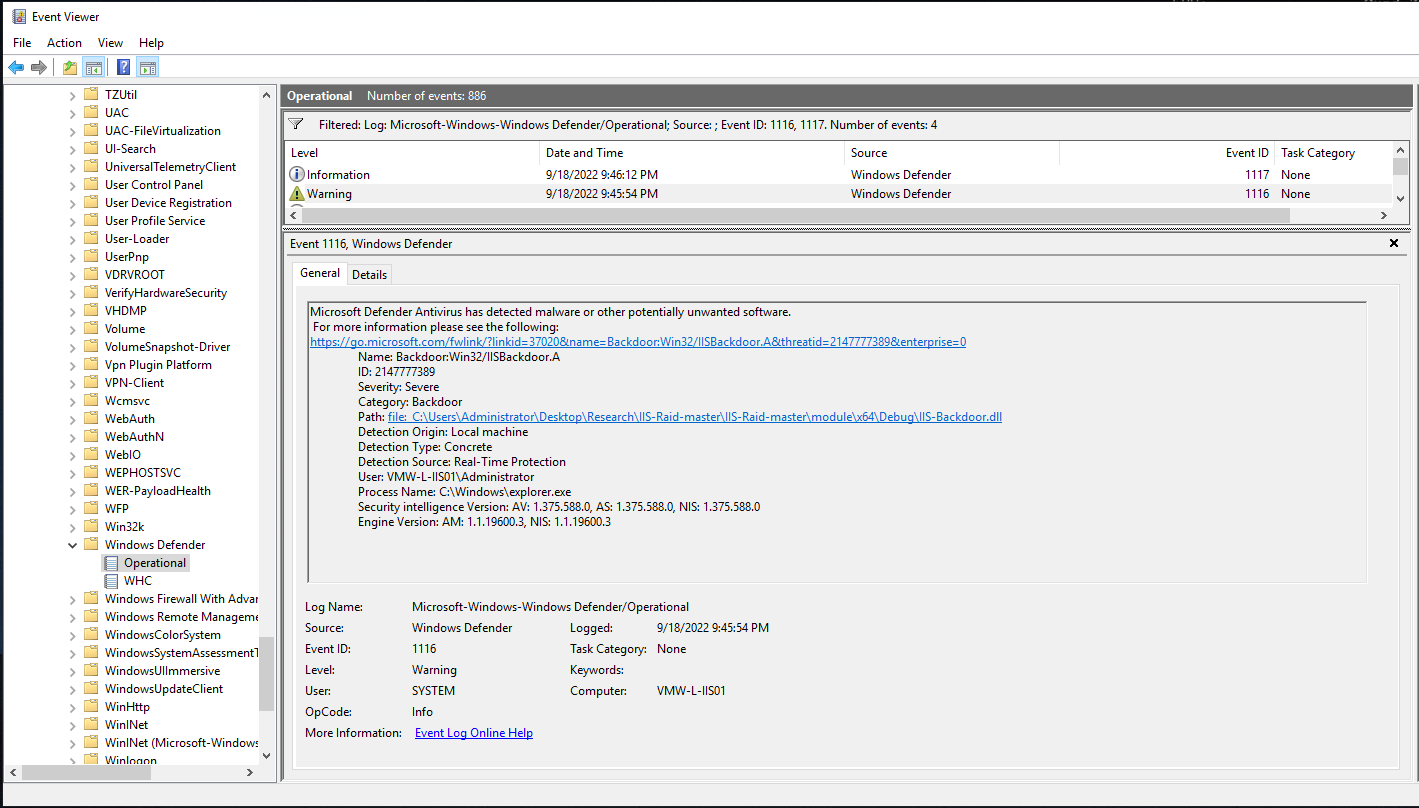Viewport: 1419px width, 808px height.
Task: Click the event list scroll down arrow
Action: [x=1400, y=197]
